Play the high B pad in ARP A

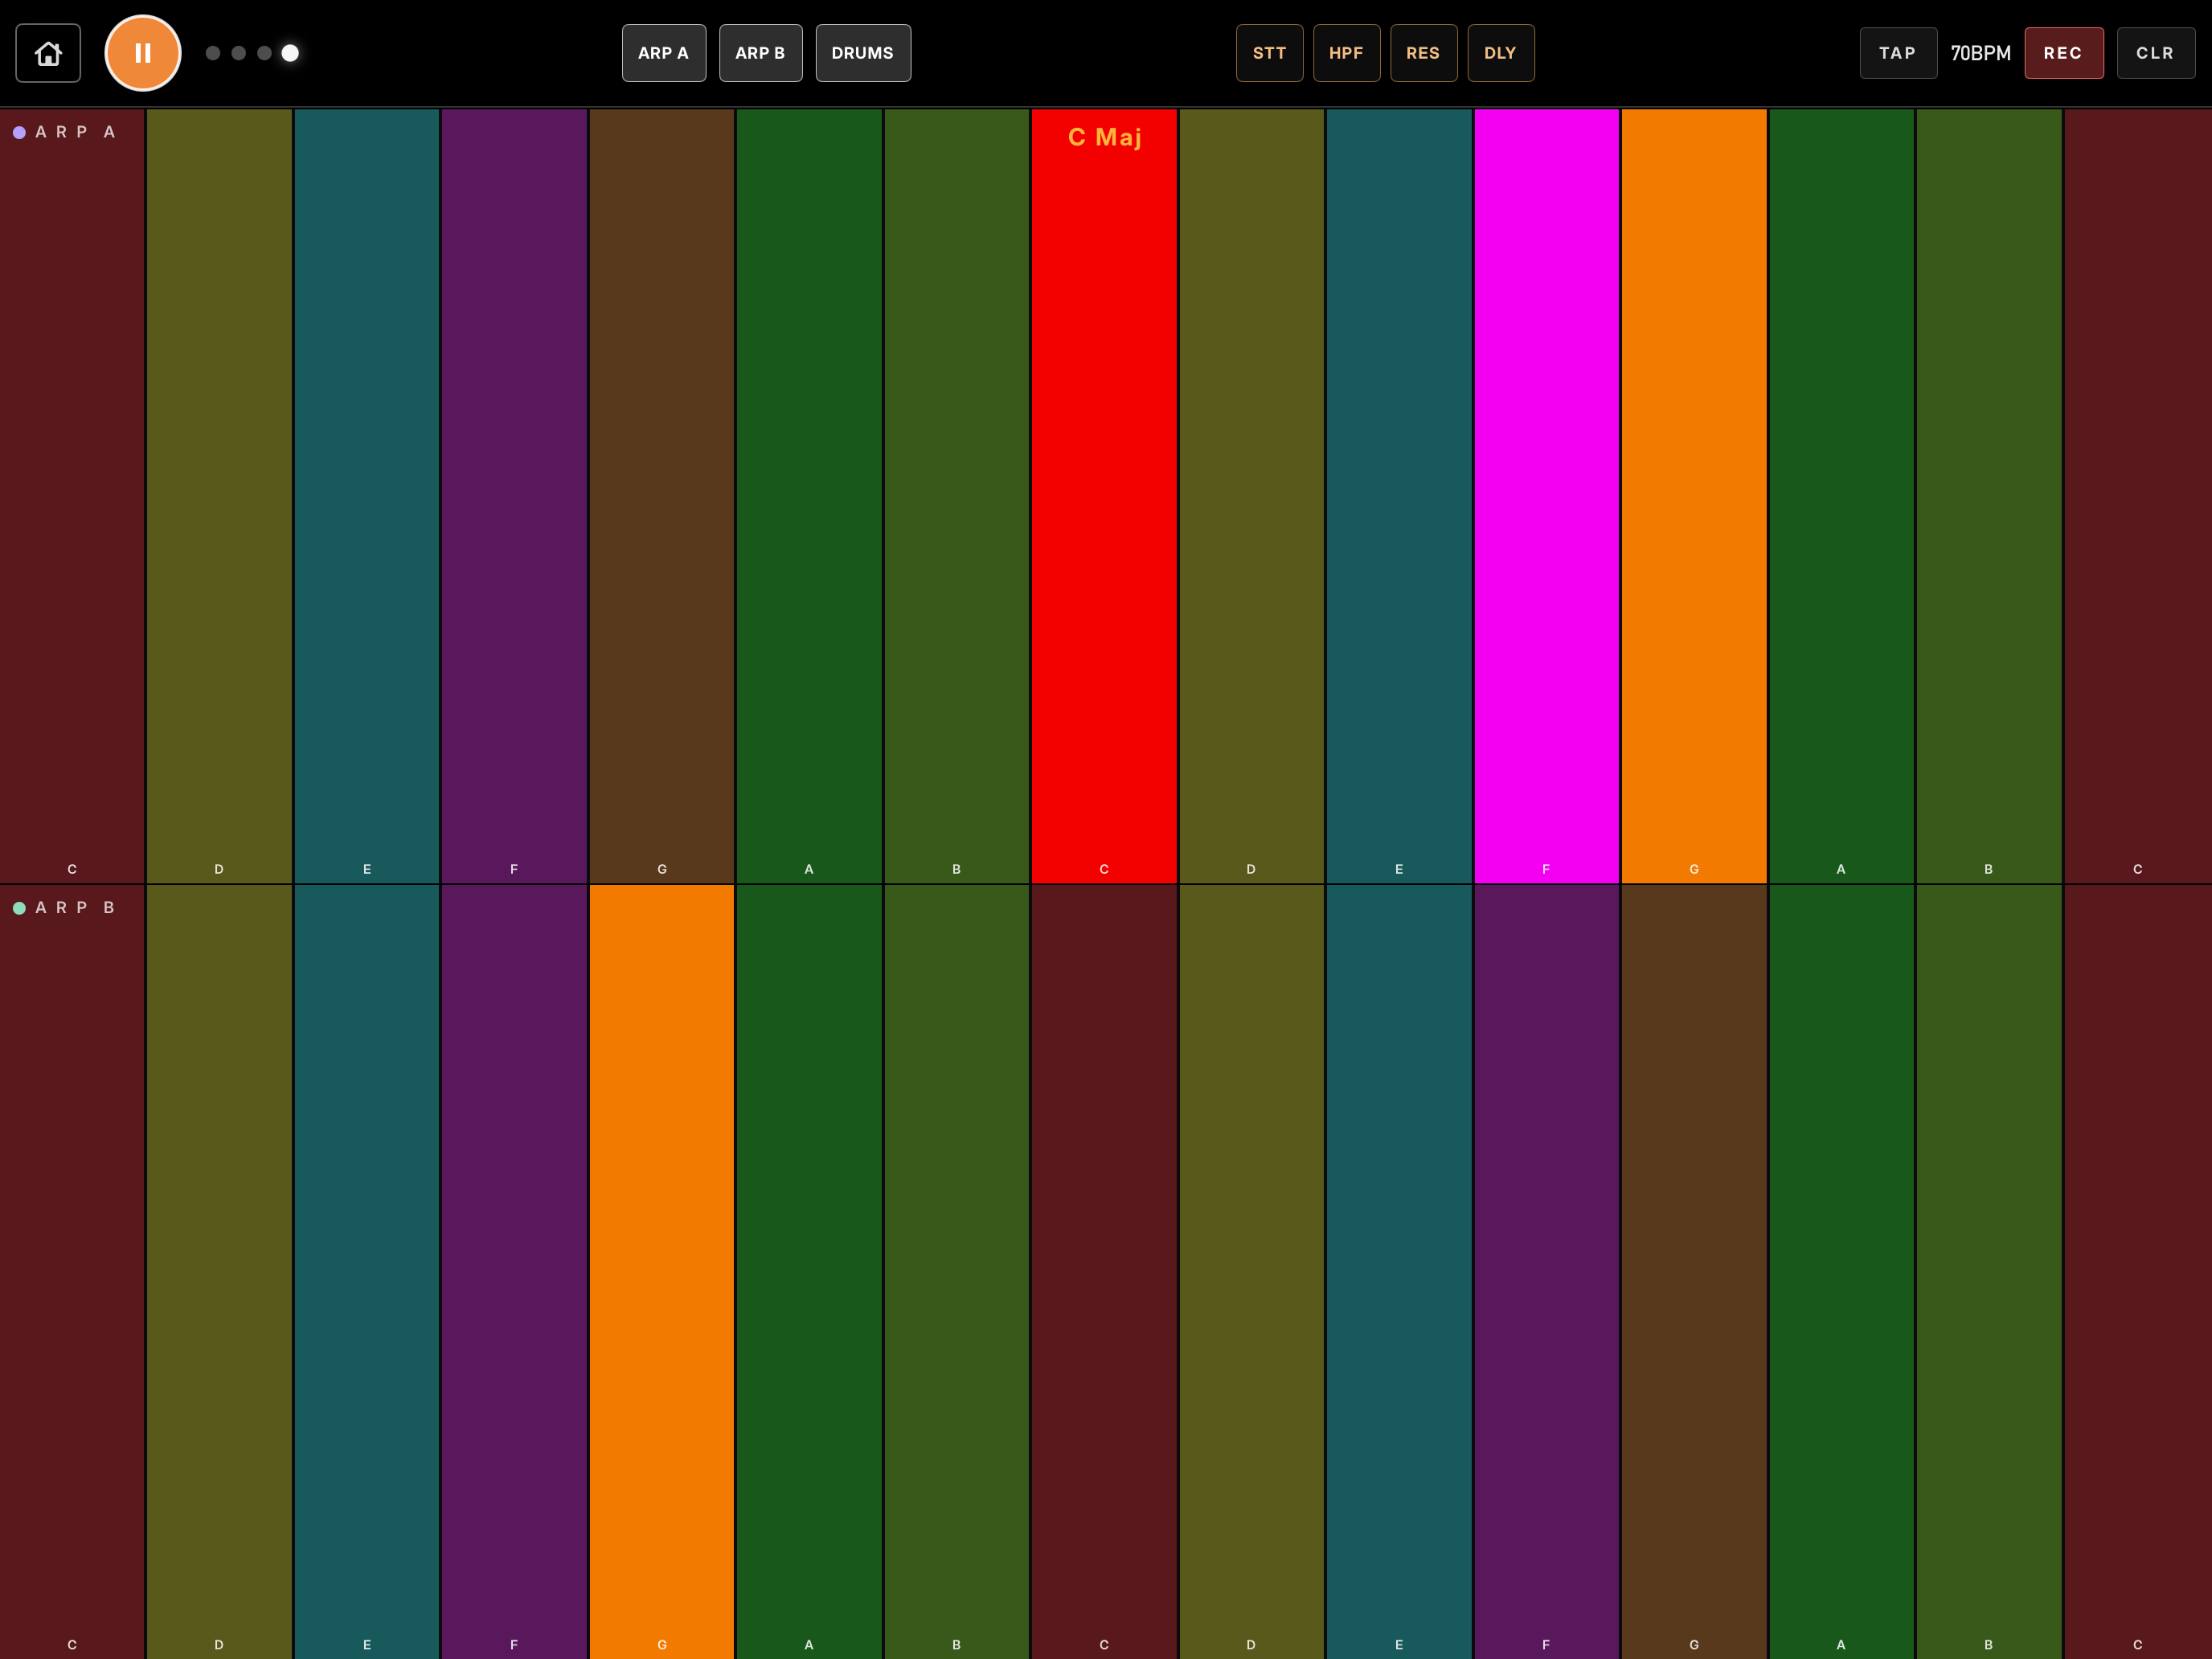point(1989,496)
